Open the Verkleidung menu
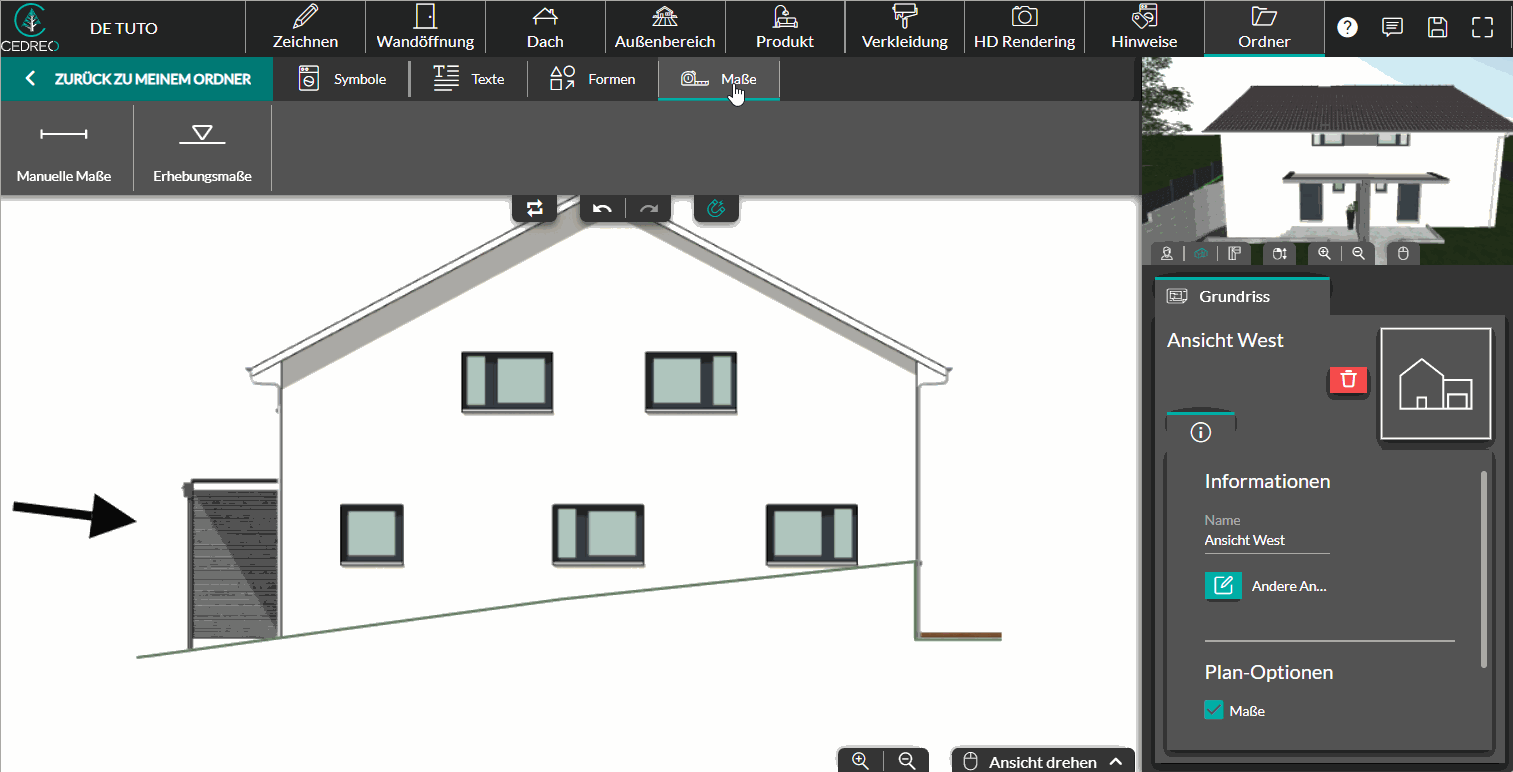 [x=905, y=28]
